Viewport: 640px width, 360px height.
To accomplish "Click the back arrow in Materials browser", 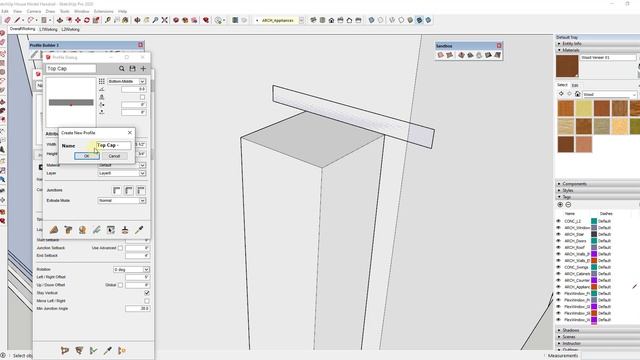I will click(561, 94).
